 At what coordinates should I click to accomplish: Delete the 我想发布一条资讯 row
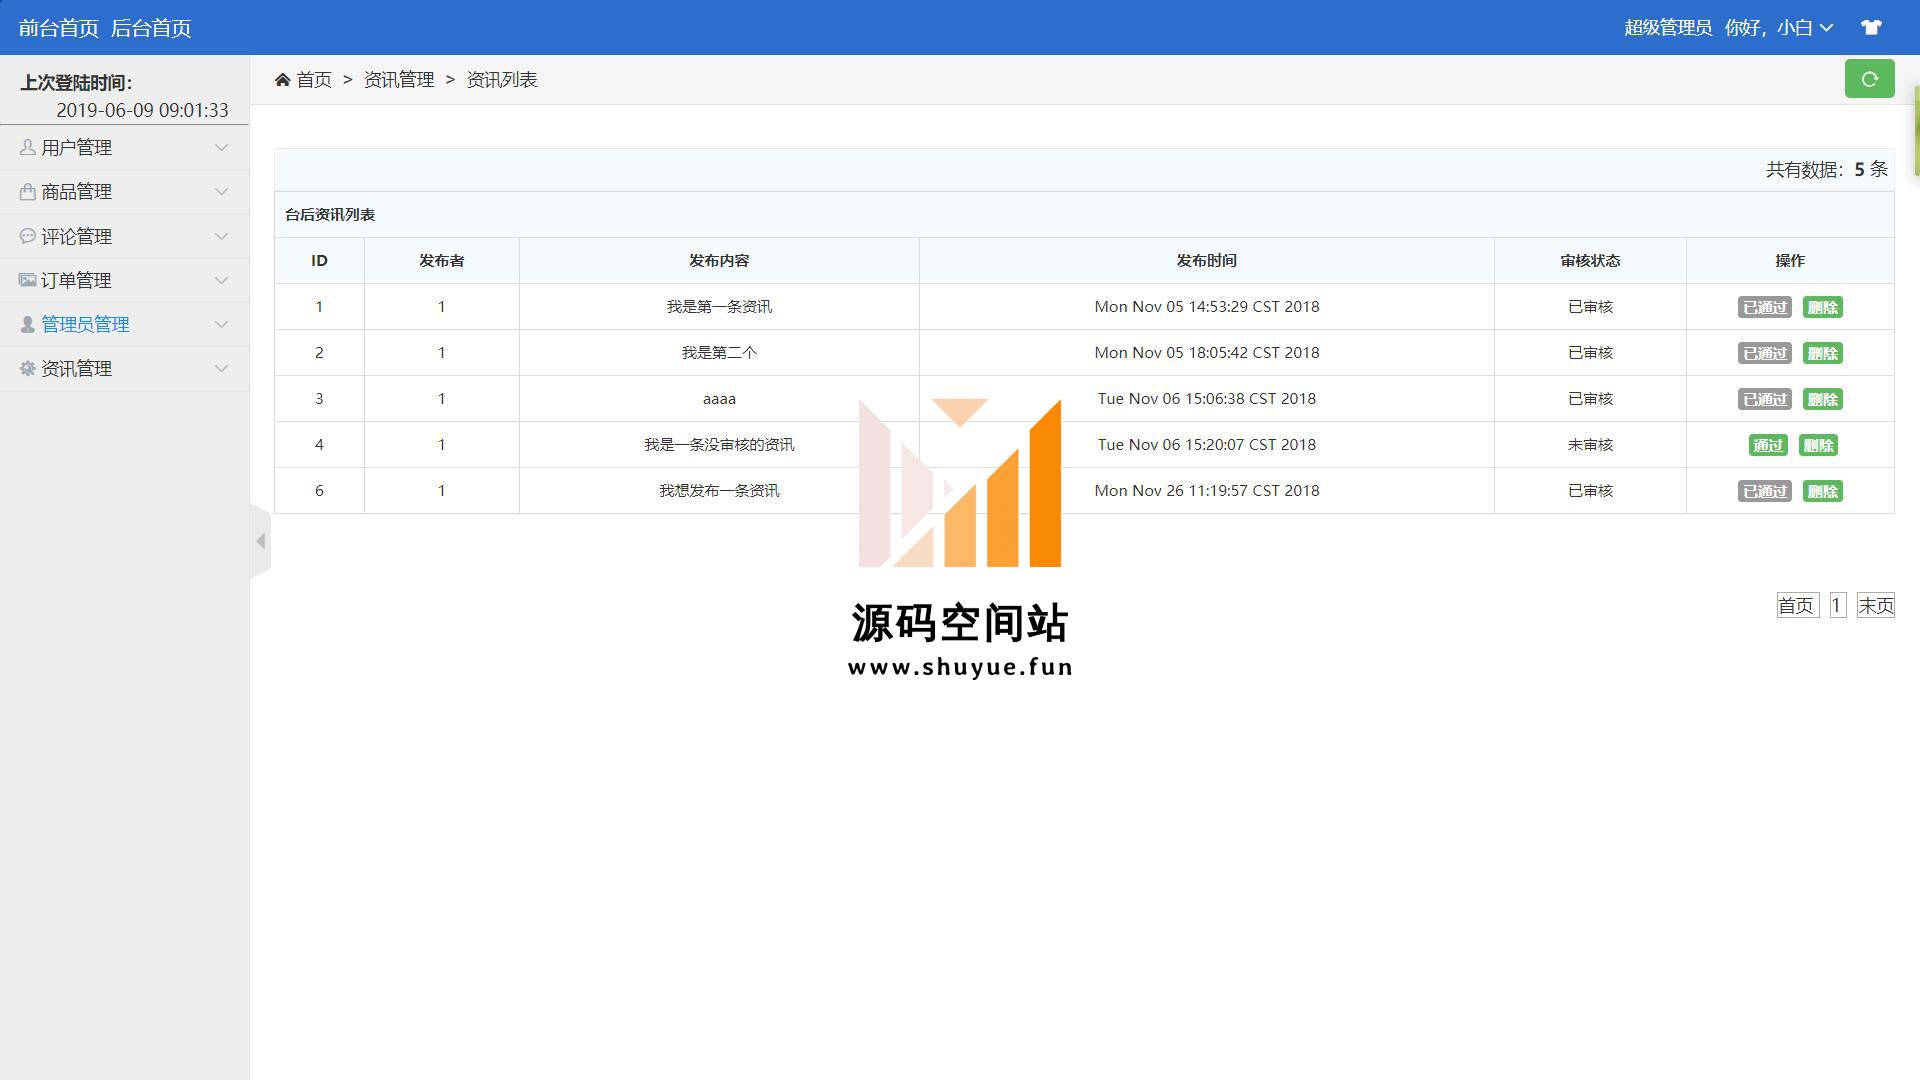[1822, 491]
